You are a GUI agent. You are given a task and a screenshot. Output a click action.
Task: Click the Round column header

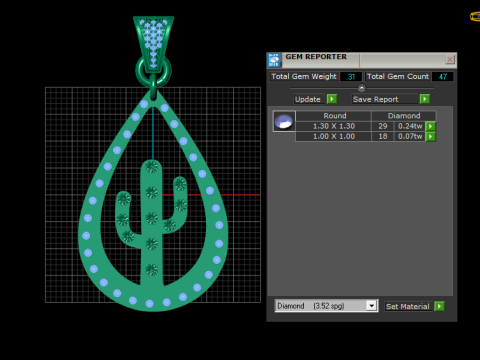click(334, 116)
